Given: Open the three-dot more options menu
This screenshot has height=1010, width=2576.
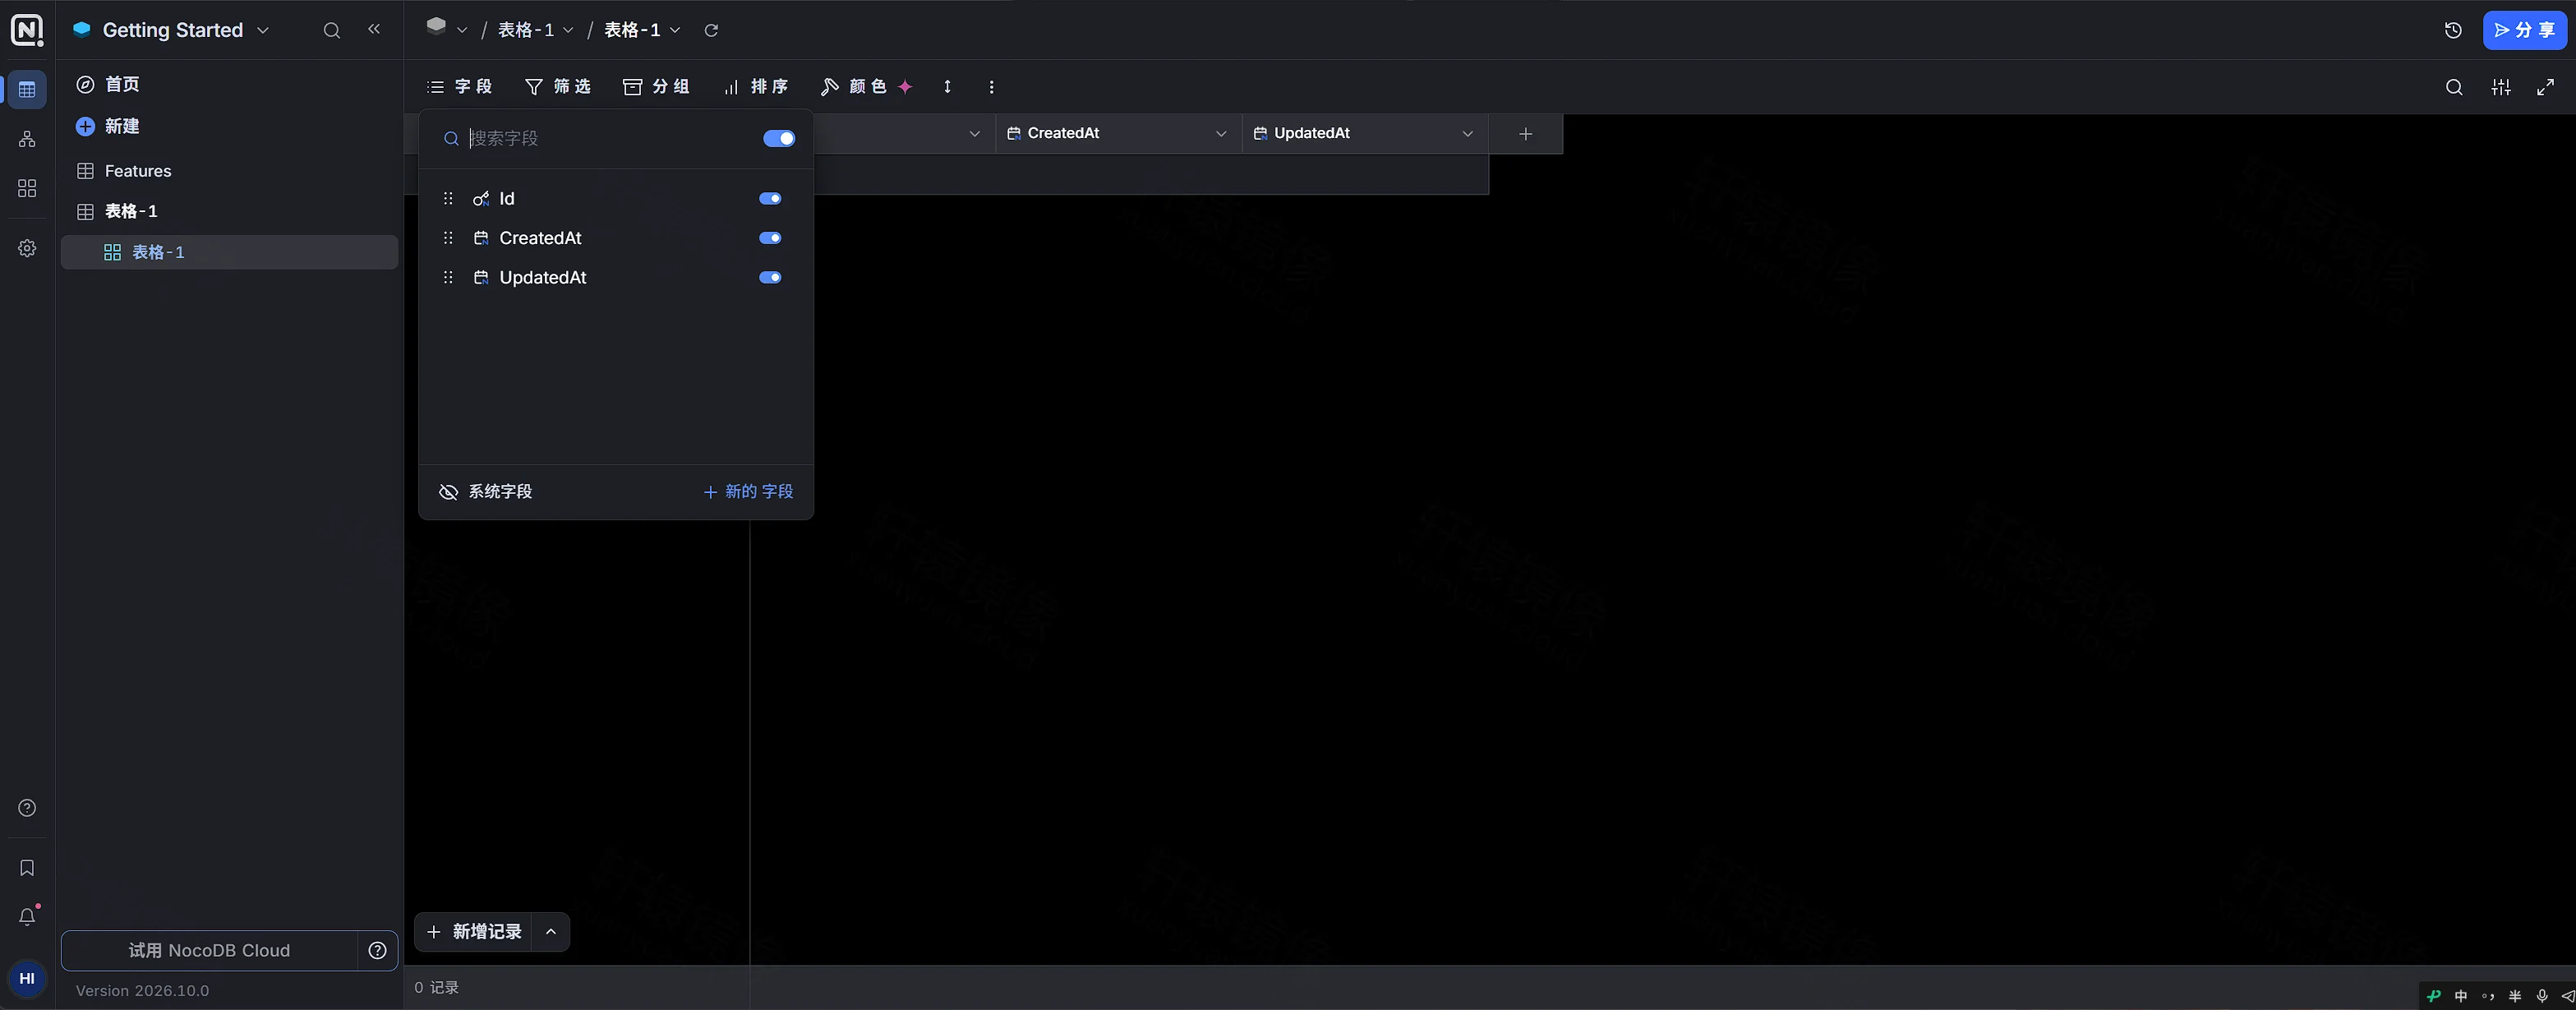Looking at the screenshot, I should coord(991,87).
